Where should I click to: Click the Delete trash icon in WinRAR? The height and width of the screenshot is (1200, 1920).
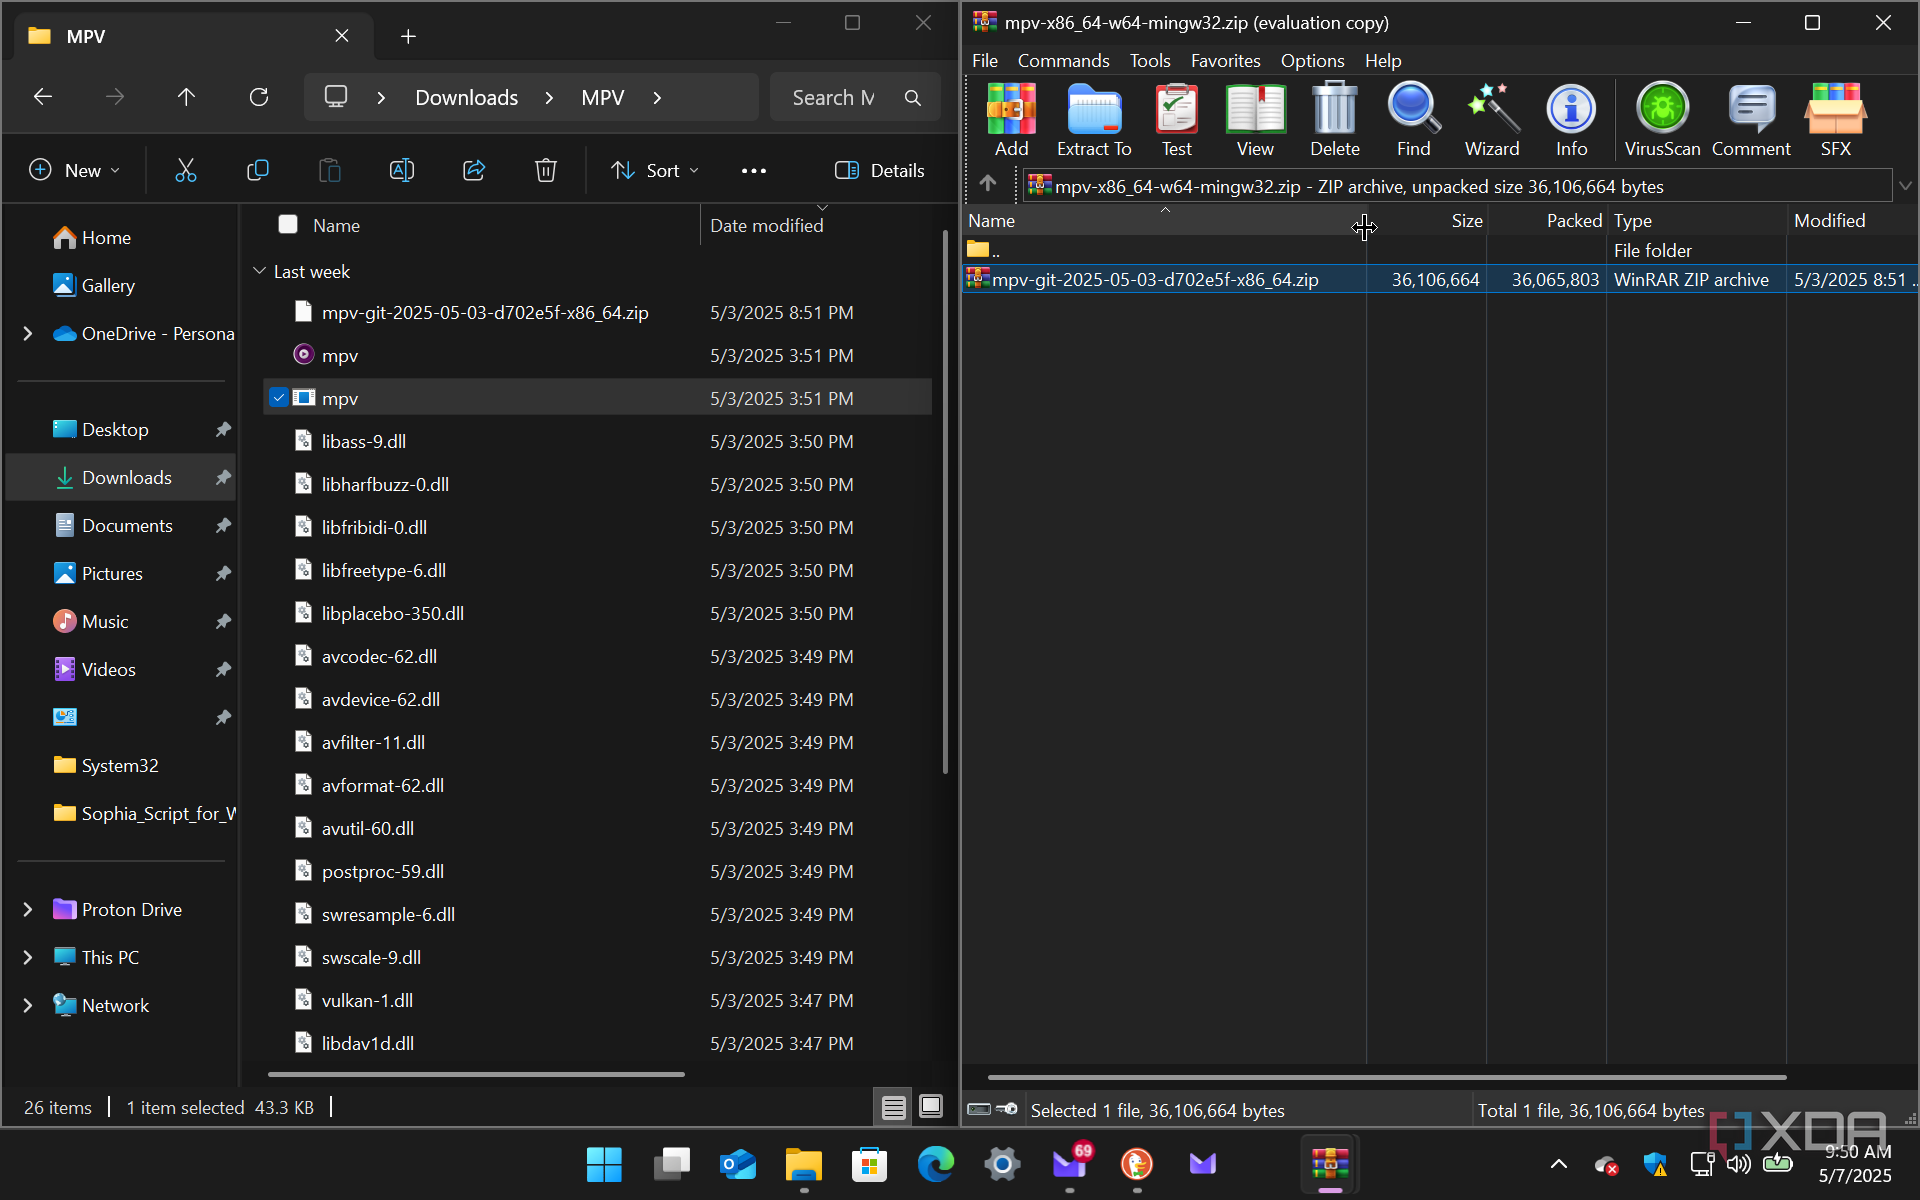pos(1335,119)
